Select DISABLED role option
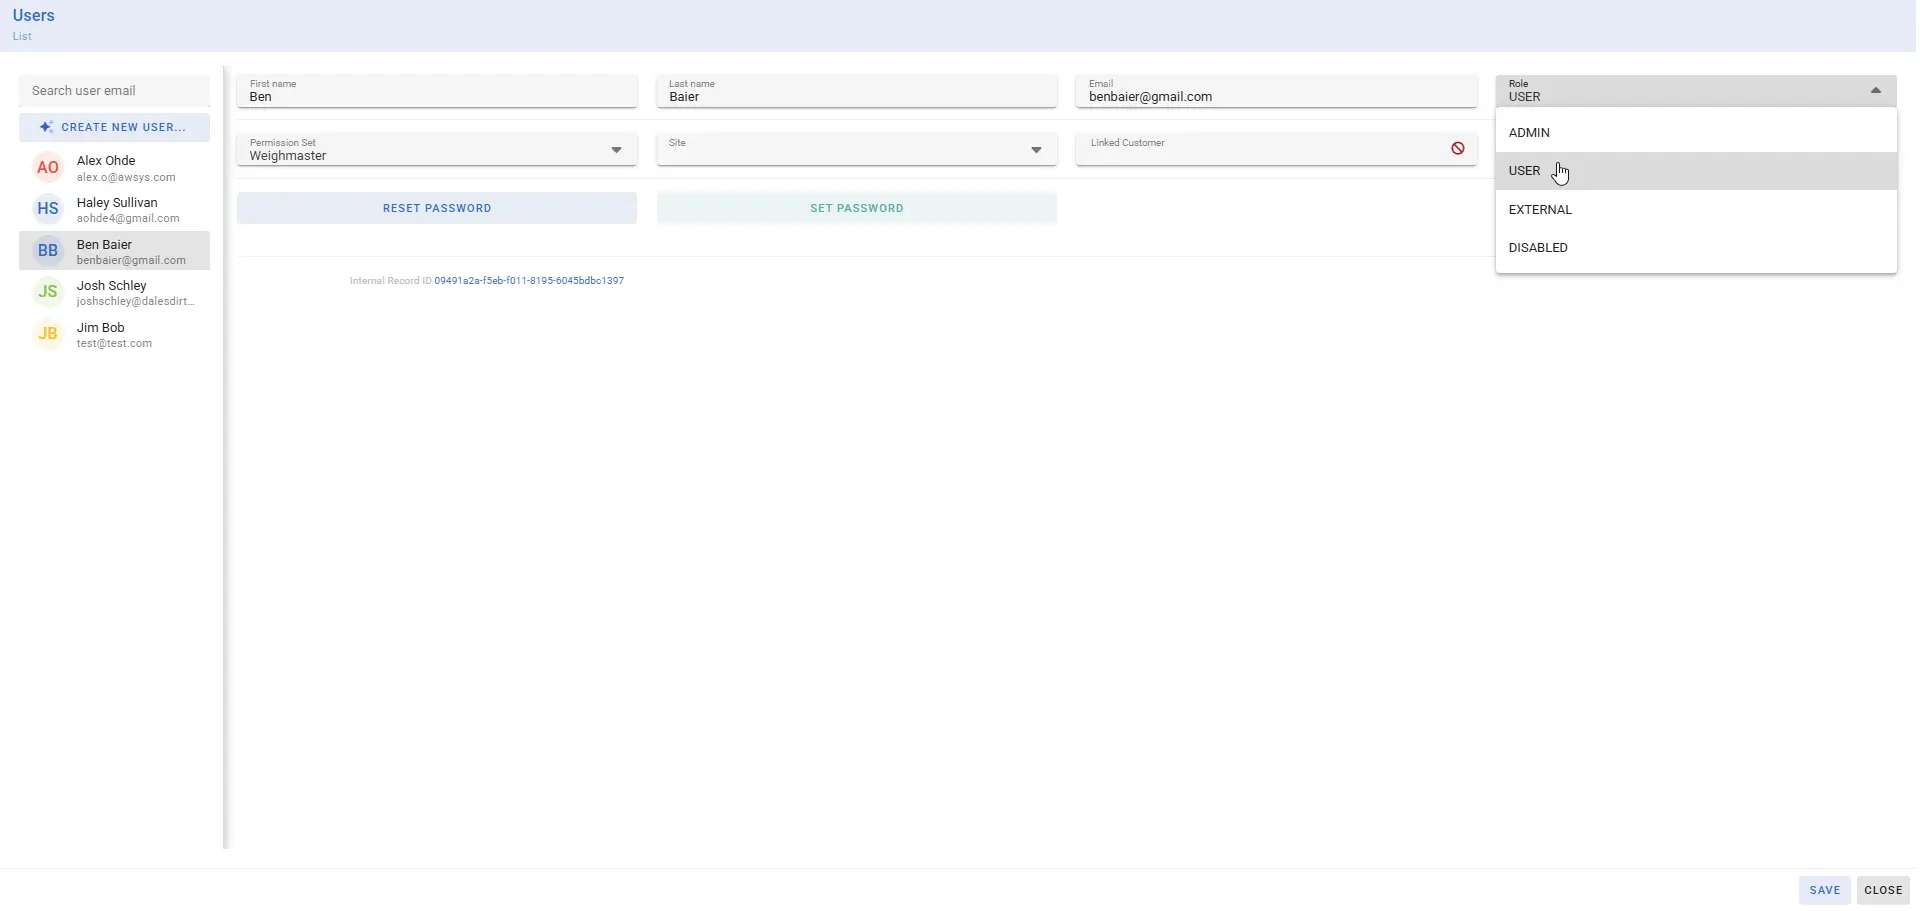 pyautogui.click(x=1538, y=248)
